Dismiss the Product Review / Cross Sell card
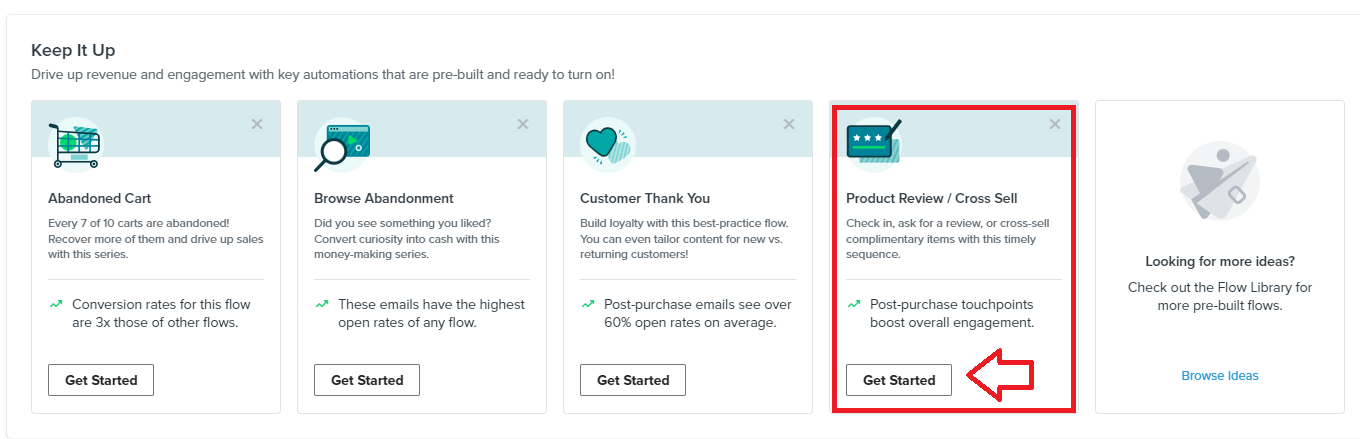The image size is (1360, 439). click(x=1055, y=124)
